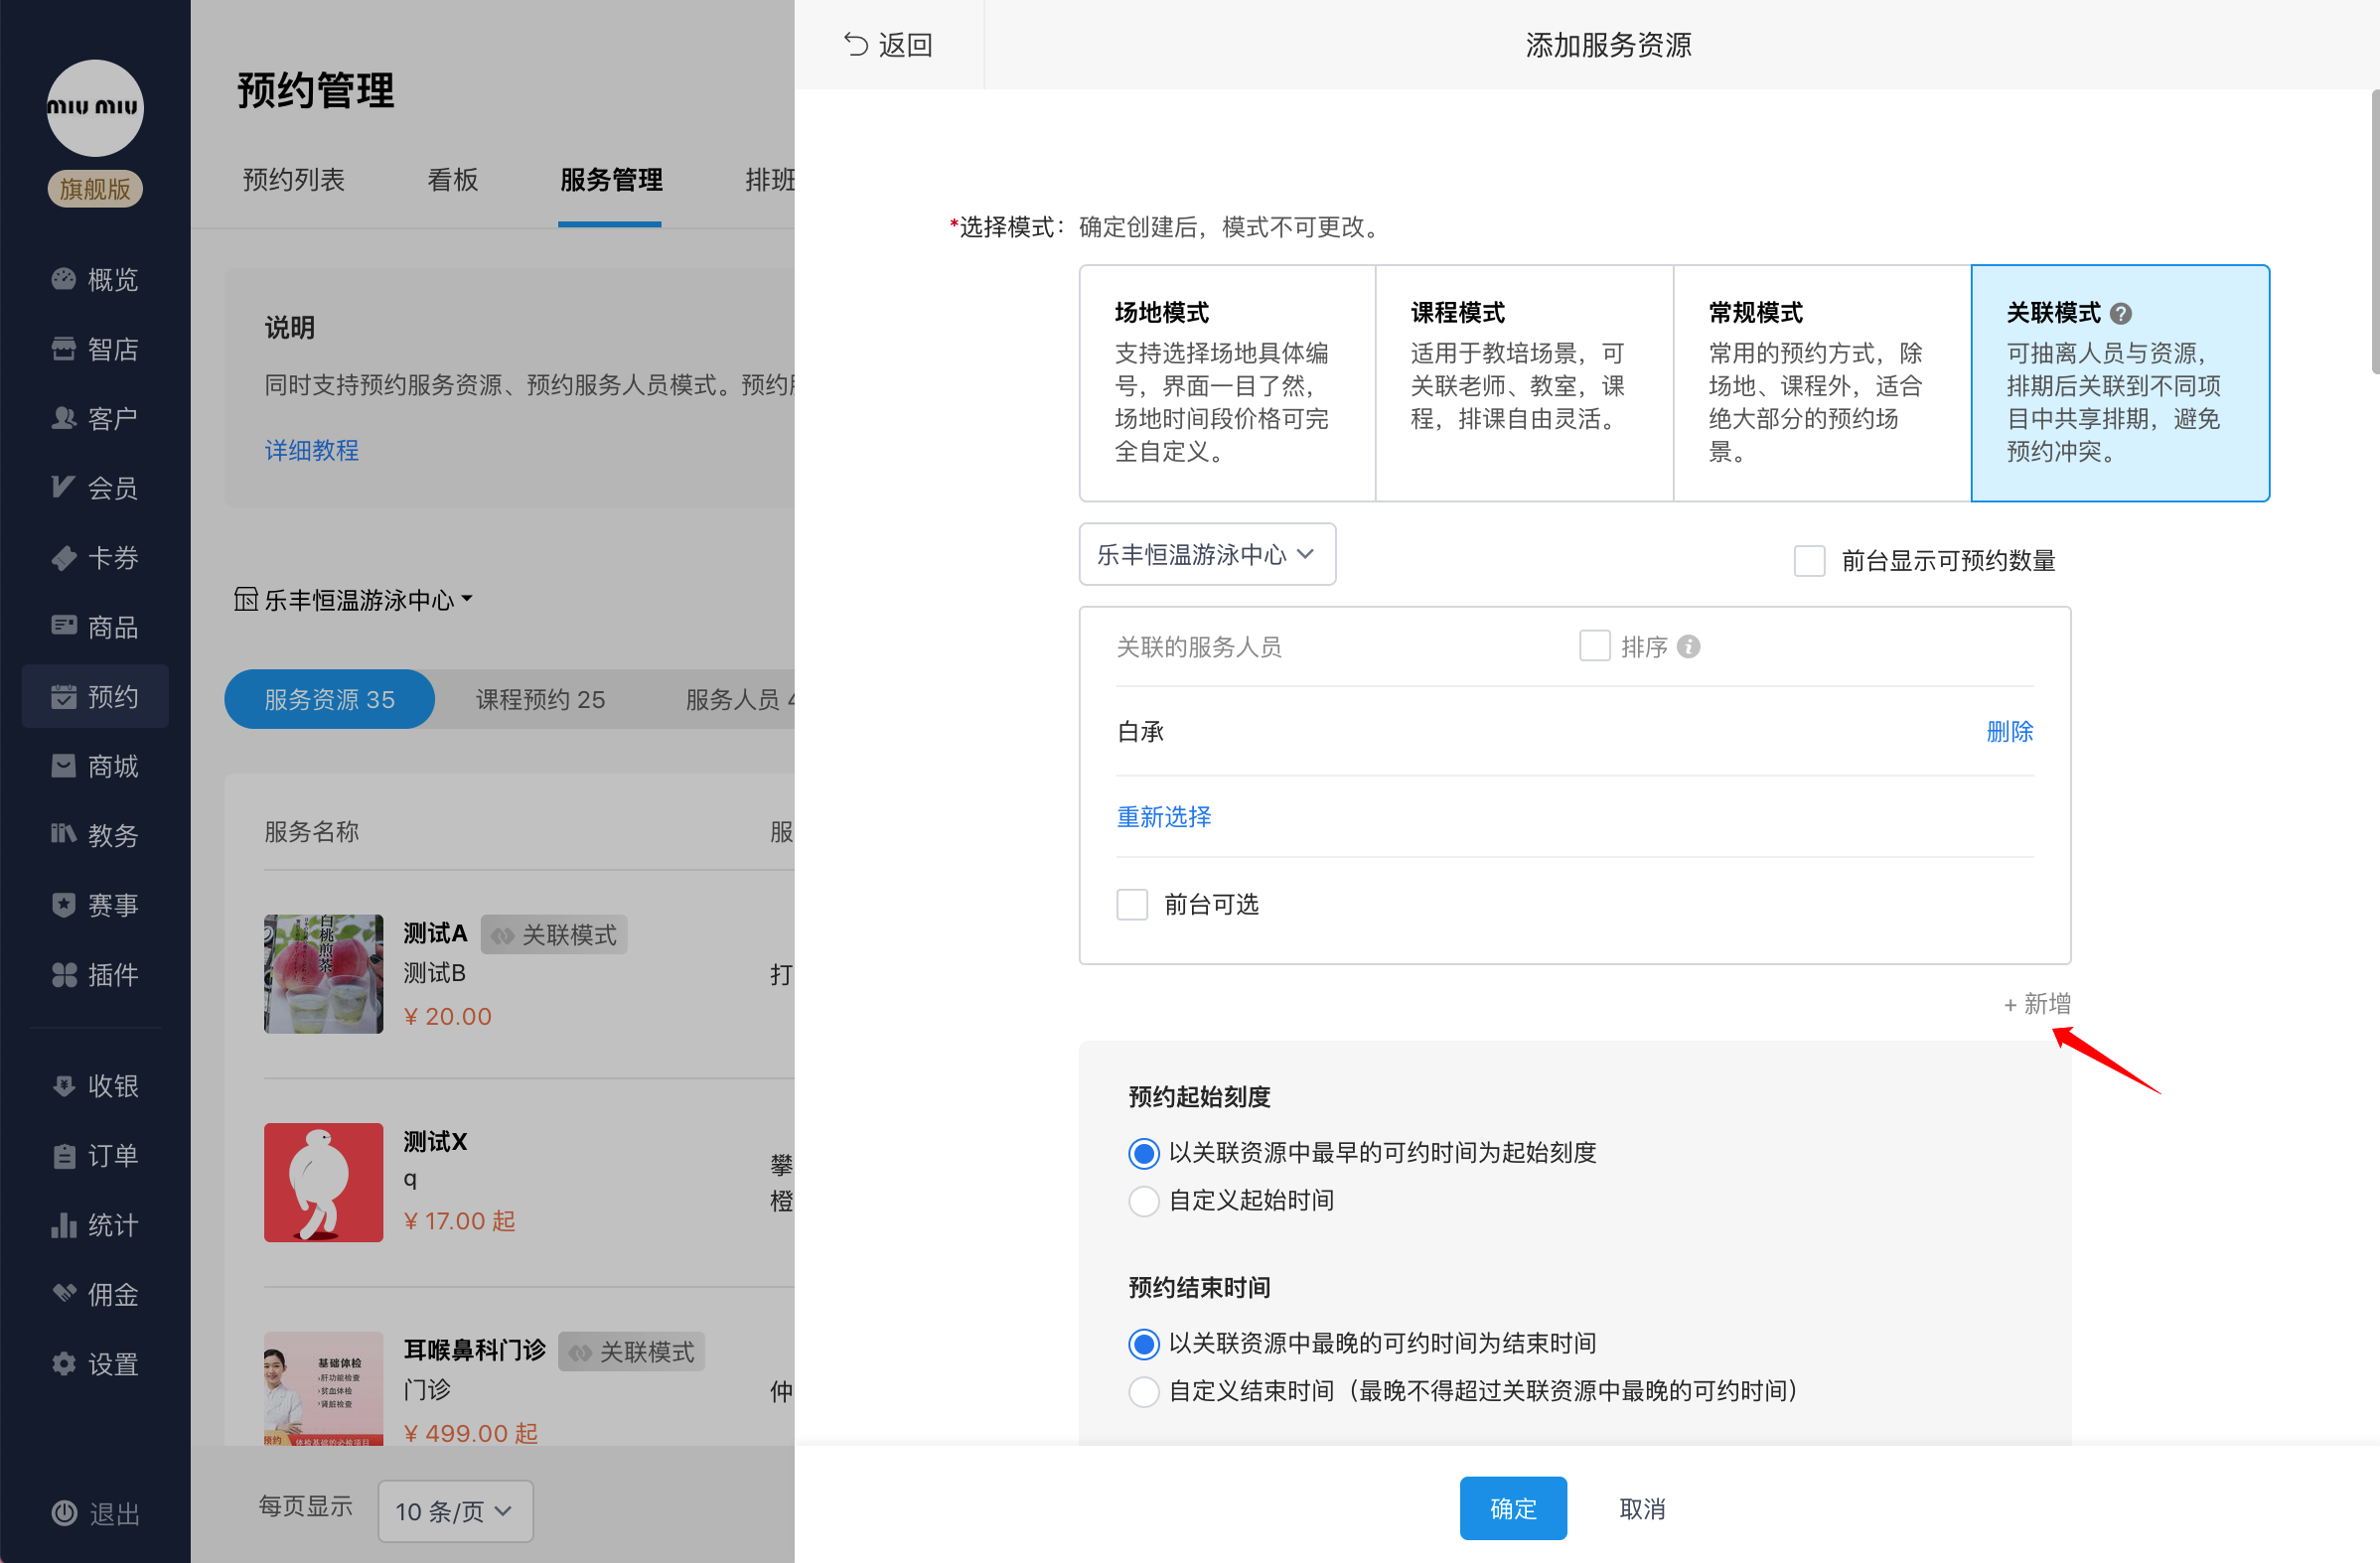Choose the 常规模式 mode card
Image resolution: width=2380 pixels, height=1563 pixels.
coord(1821,383)
